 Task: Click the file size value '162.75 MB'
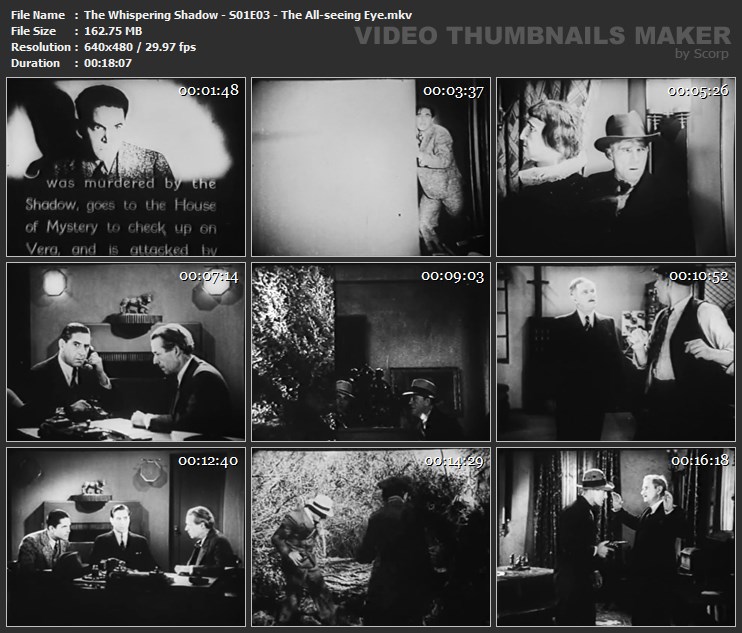(x=113, y=31)
